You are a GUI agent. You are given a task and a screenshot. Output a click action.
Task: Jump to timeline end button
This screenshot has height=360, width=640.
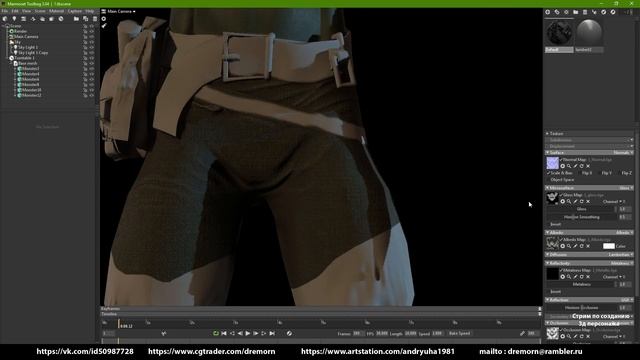[x=272, y=333]
